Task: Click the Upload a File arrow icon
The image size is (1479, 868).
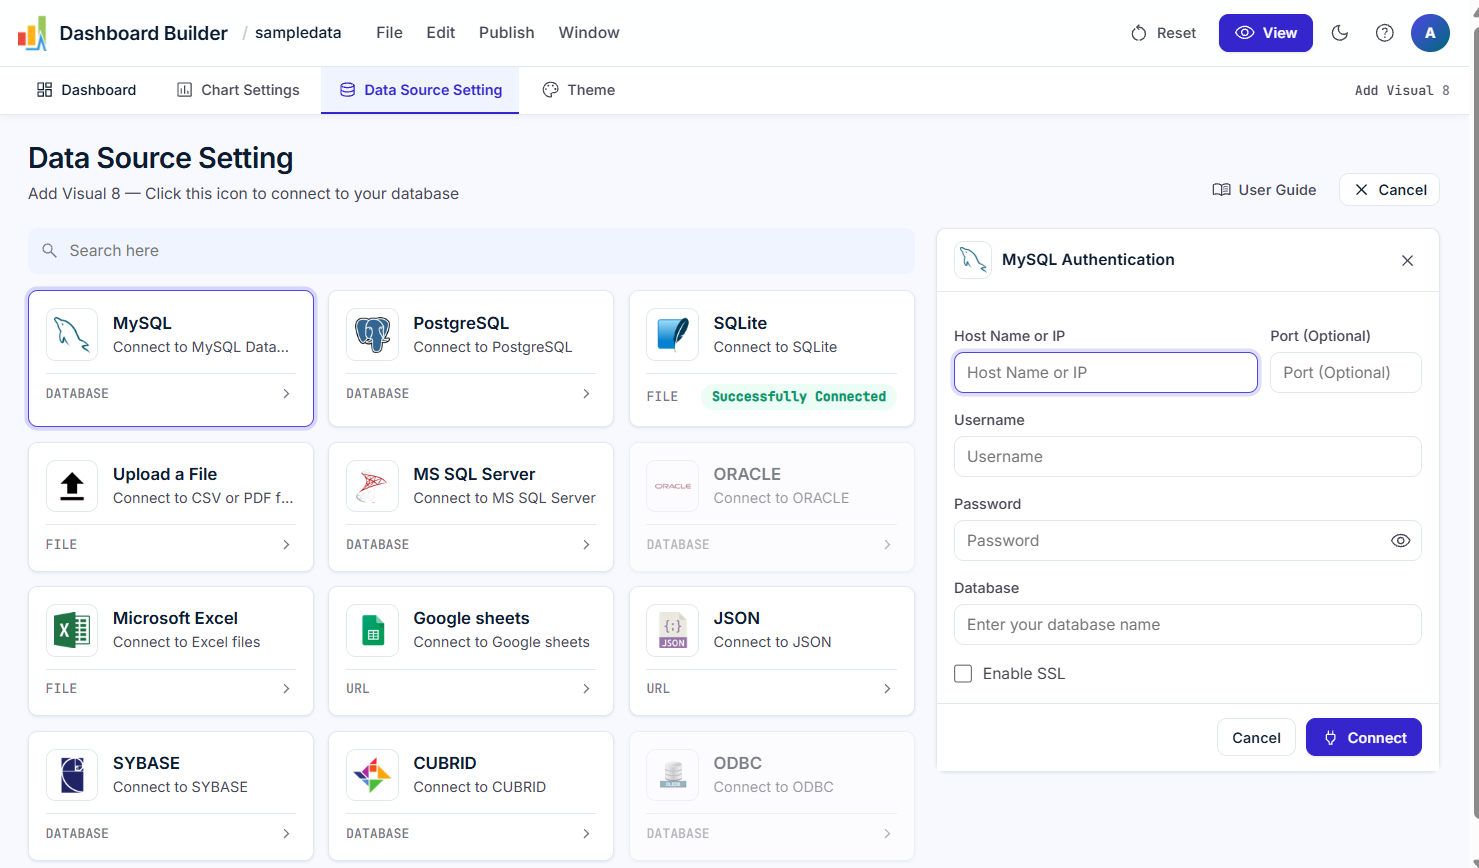Action: point(72,486)
